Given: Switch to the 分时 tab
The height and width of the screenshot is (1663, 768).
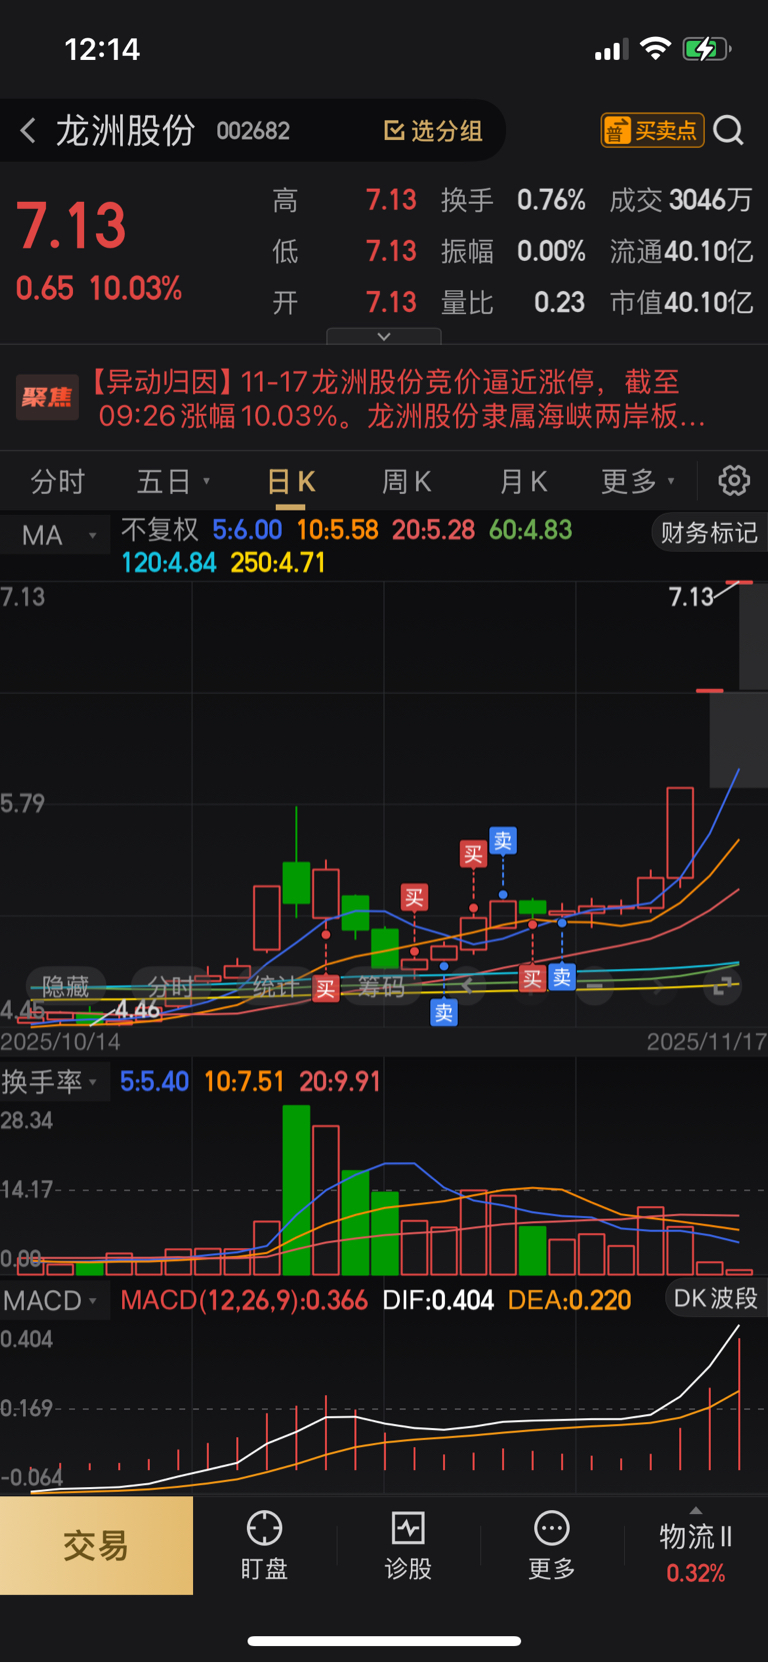Looking at the screenshot, I should click(x=58, y=482).
